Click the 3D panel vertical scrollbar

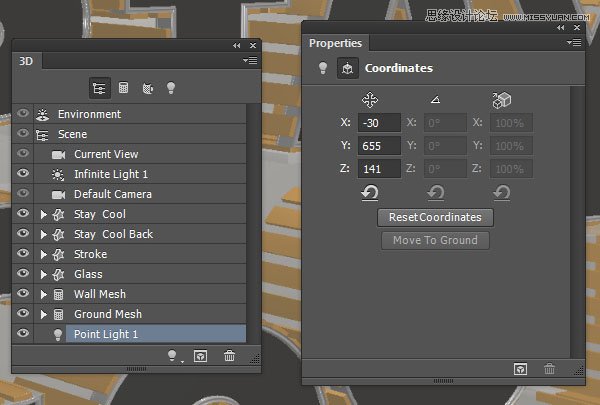pos(252,224)
